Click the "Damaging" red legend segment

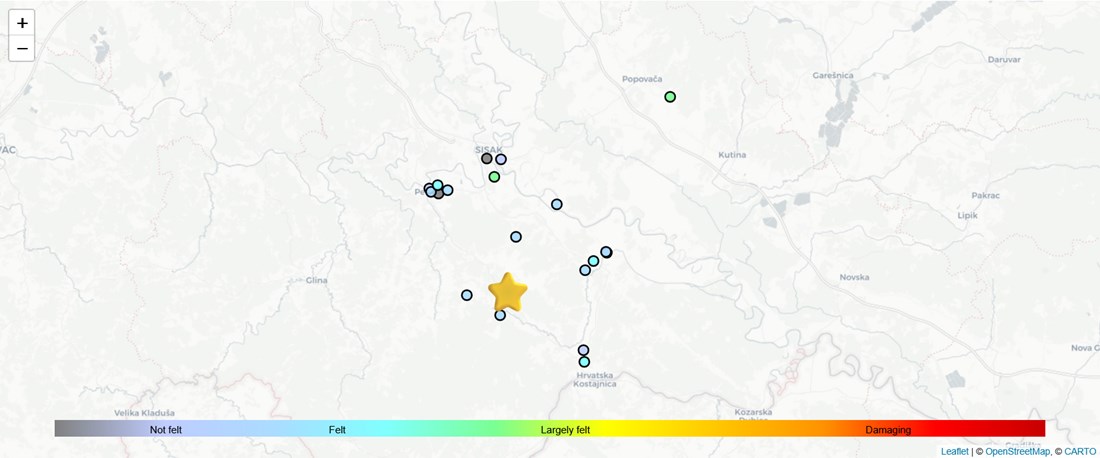[x=888, y=429]
